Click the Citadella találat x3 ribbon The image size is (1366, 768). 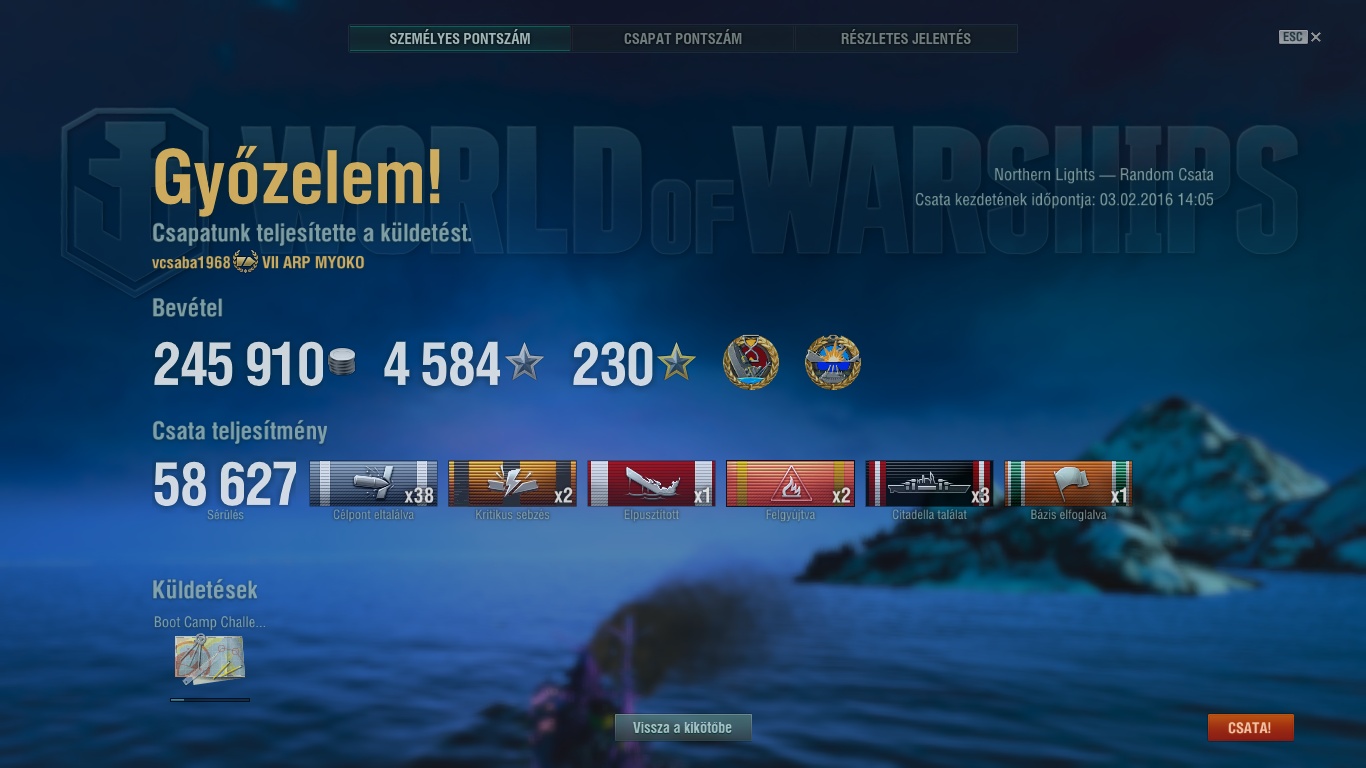[929, 484]
